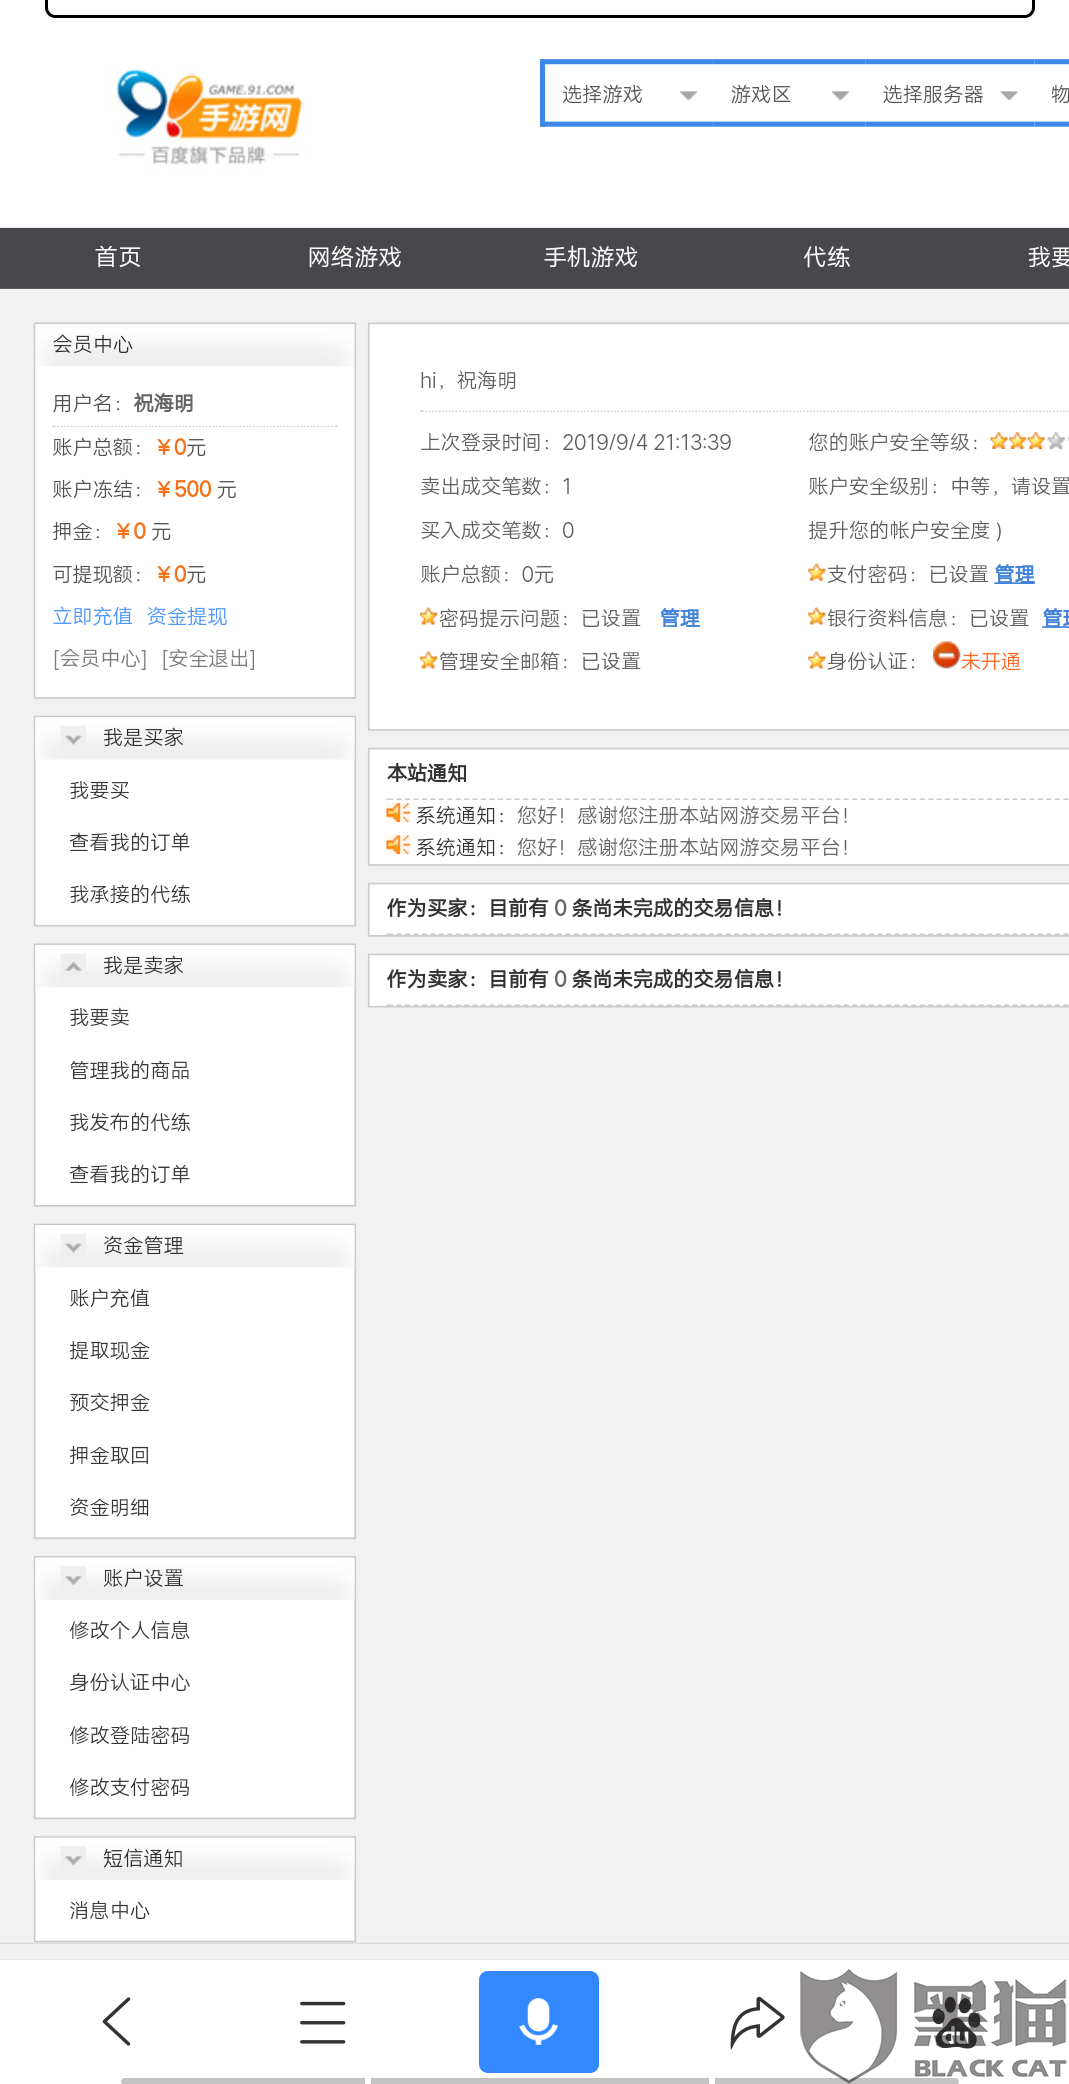Screen dimensions: 1069x2084
Task: Open the 网络游戏 nav tab
Action: 354,257
